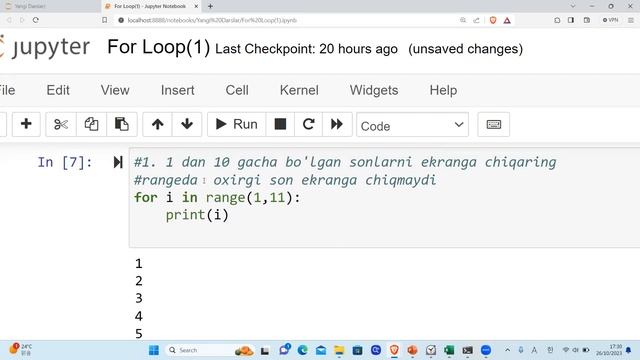Share this page using the share icon

(476, 20)
